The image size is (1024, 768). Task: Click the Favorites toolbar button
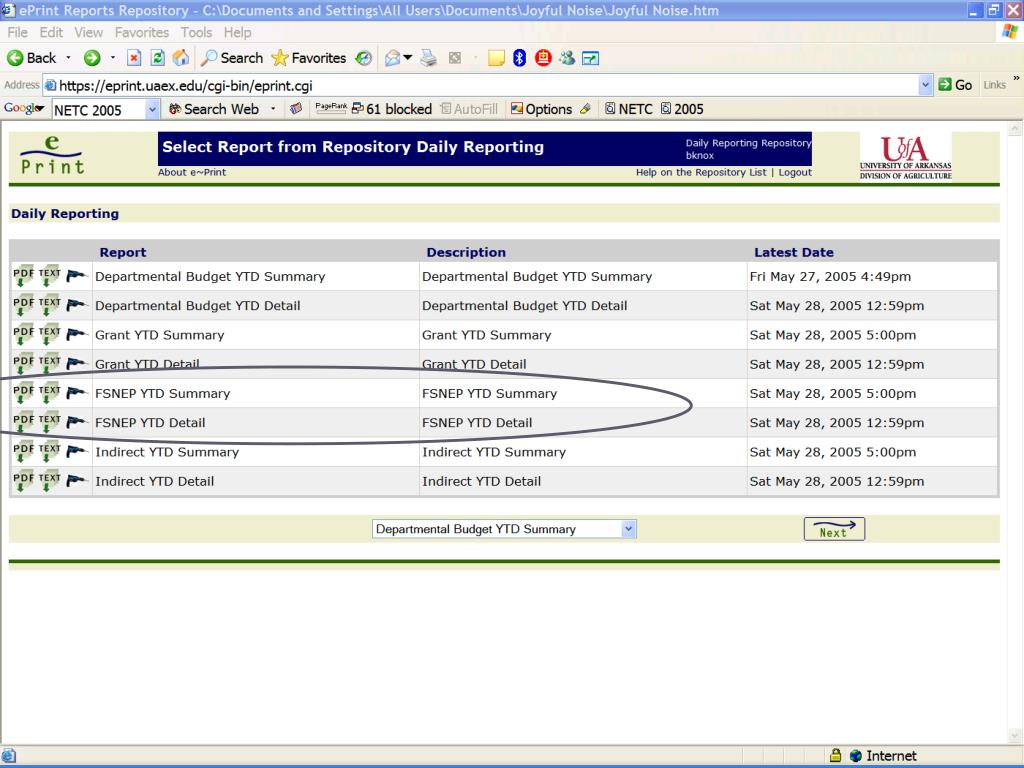coord(309,58)
